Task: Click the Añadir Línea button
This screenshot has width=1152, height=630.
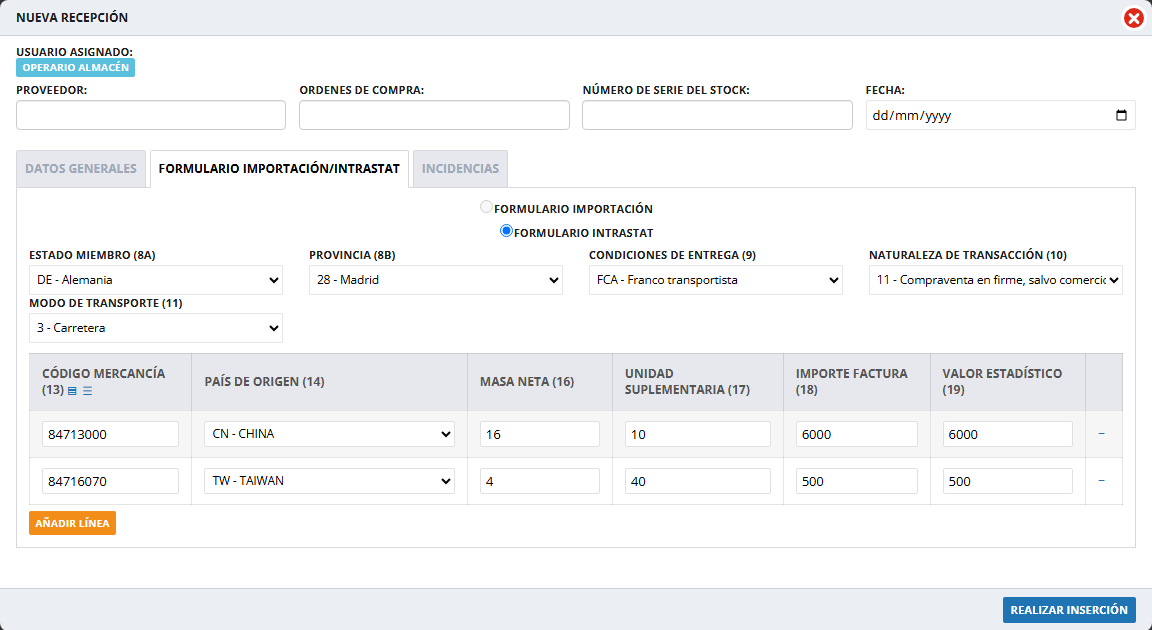Action: 72,523
